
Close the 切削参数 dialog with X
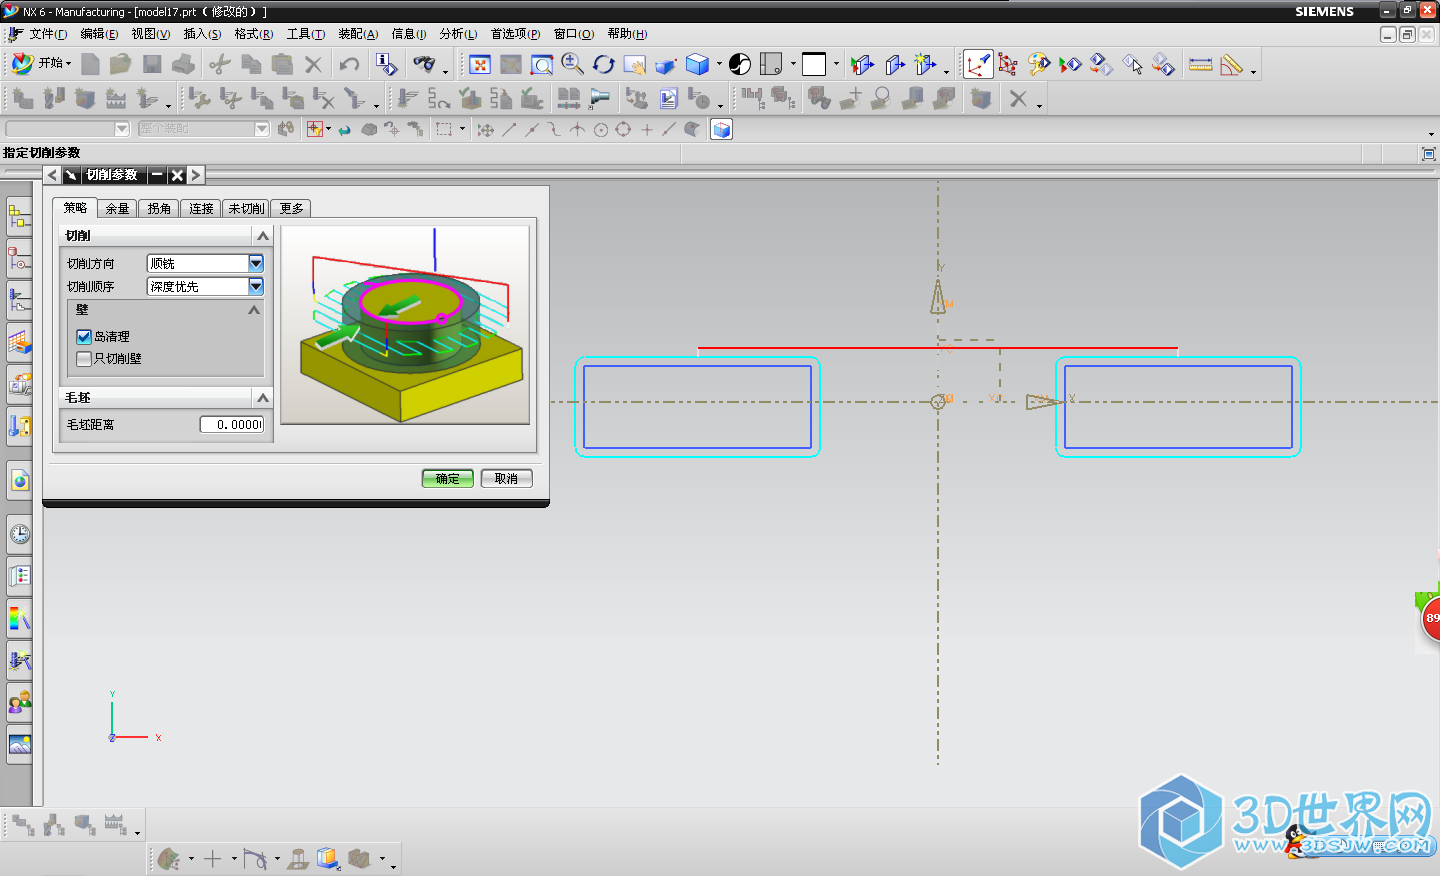(x=177, y=175)
